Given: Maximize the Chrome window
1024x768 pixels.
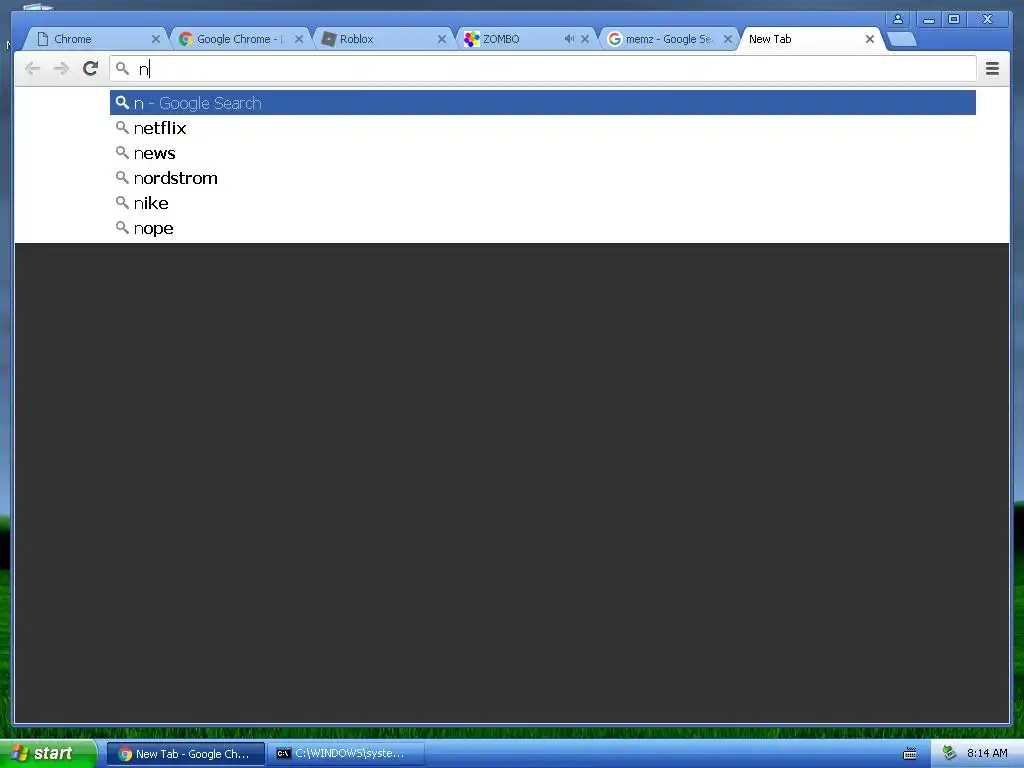Looking at the screenshot, I should point(954,19).
